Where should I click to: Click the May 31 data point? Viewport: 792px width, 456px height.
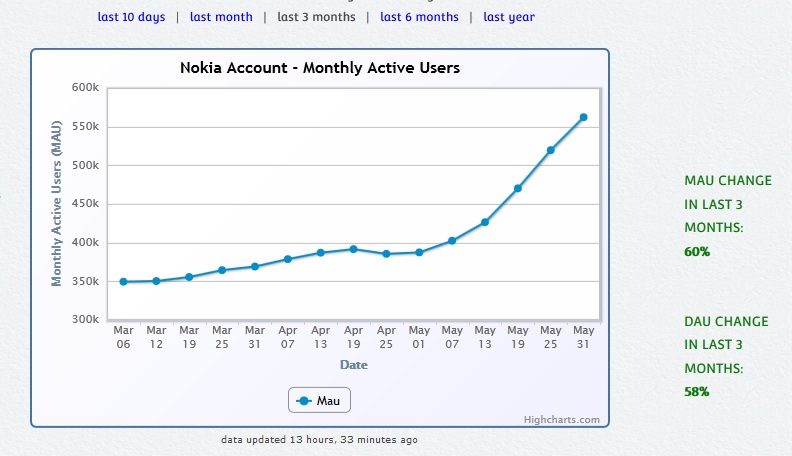tap(583, 117)
